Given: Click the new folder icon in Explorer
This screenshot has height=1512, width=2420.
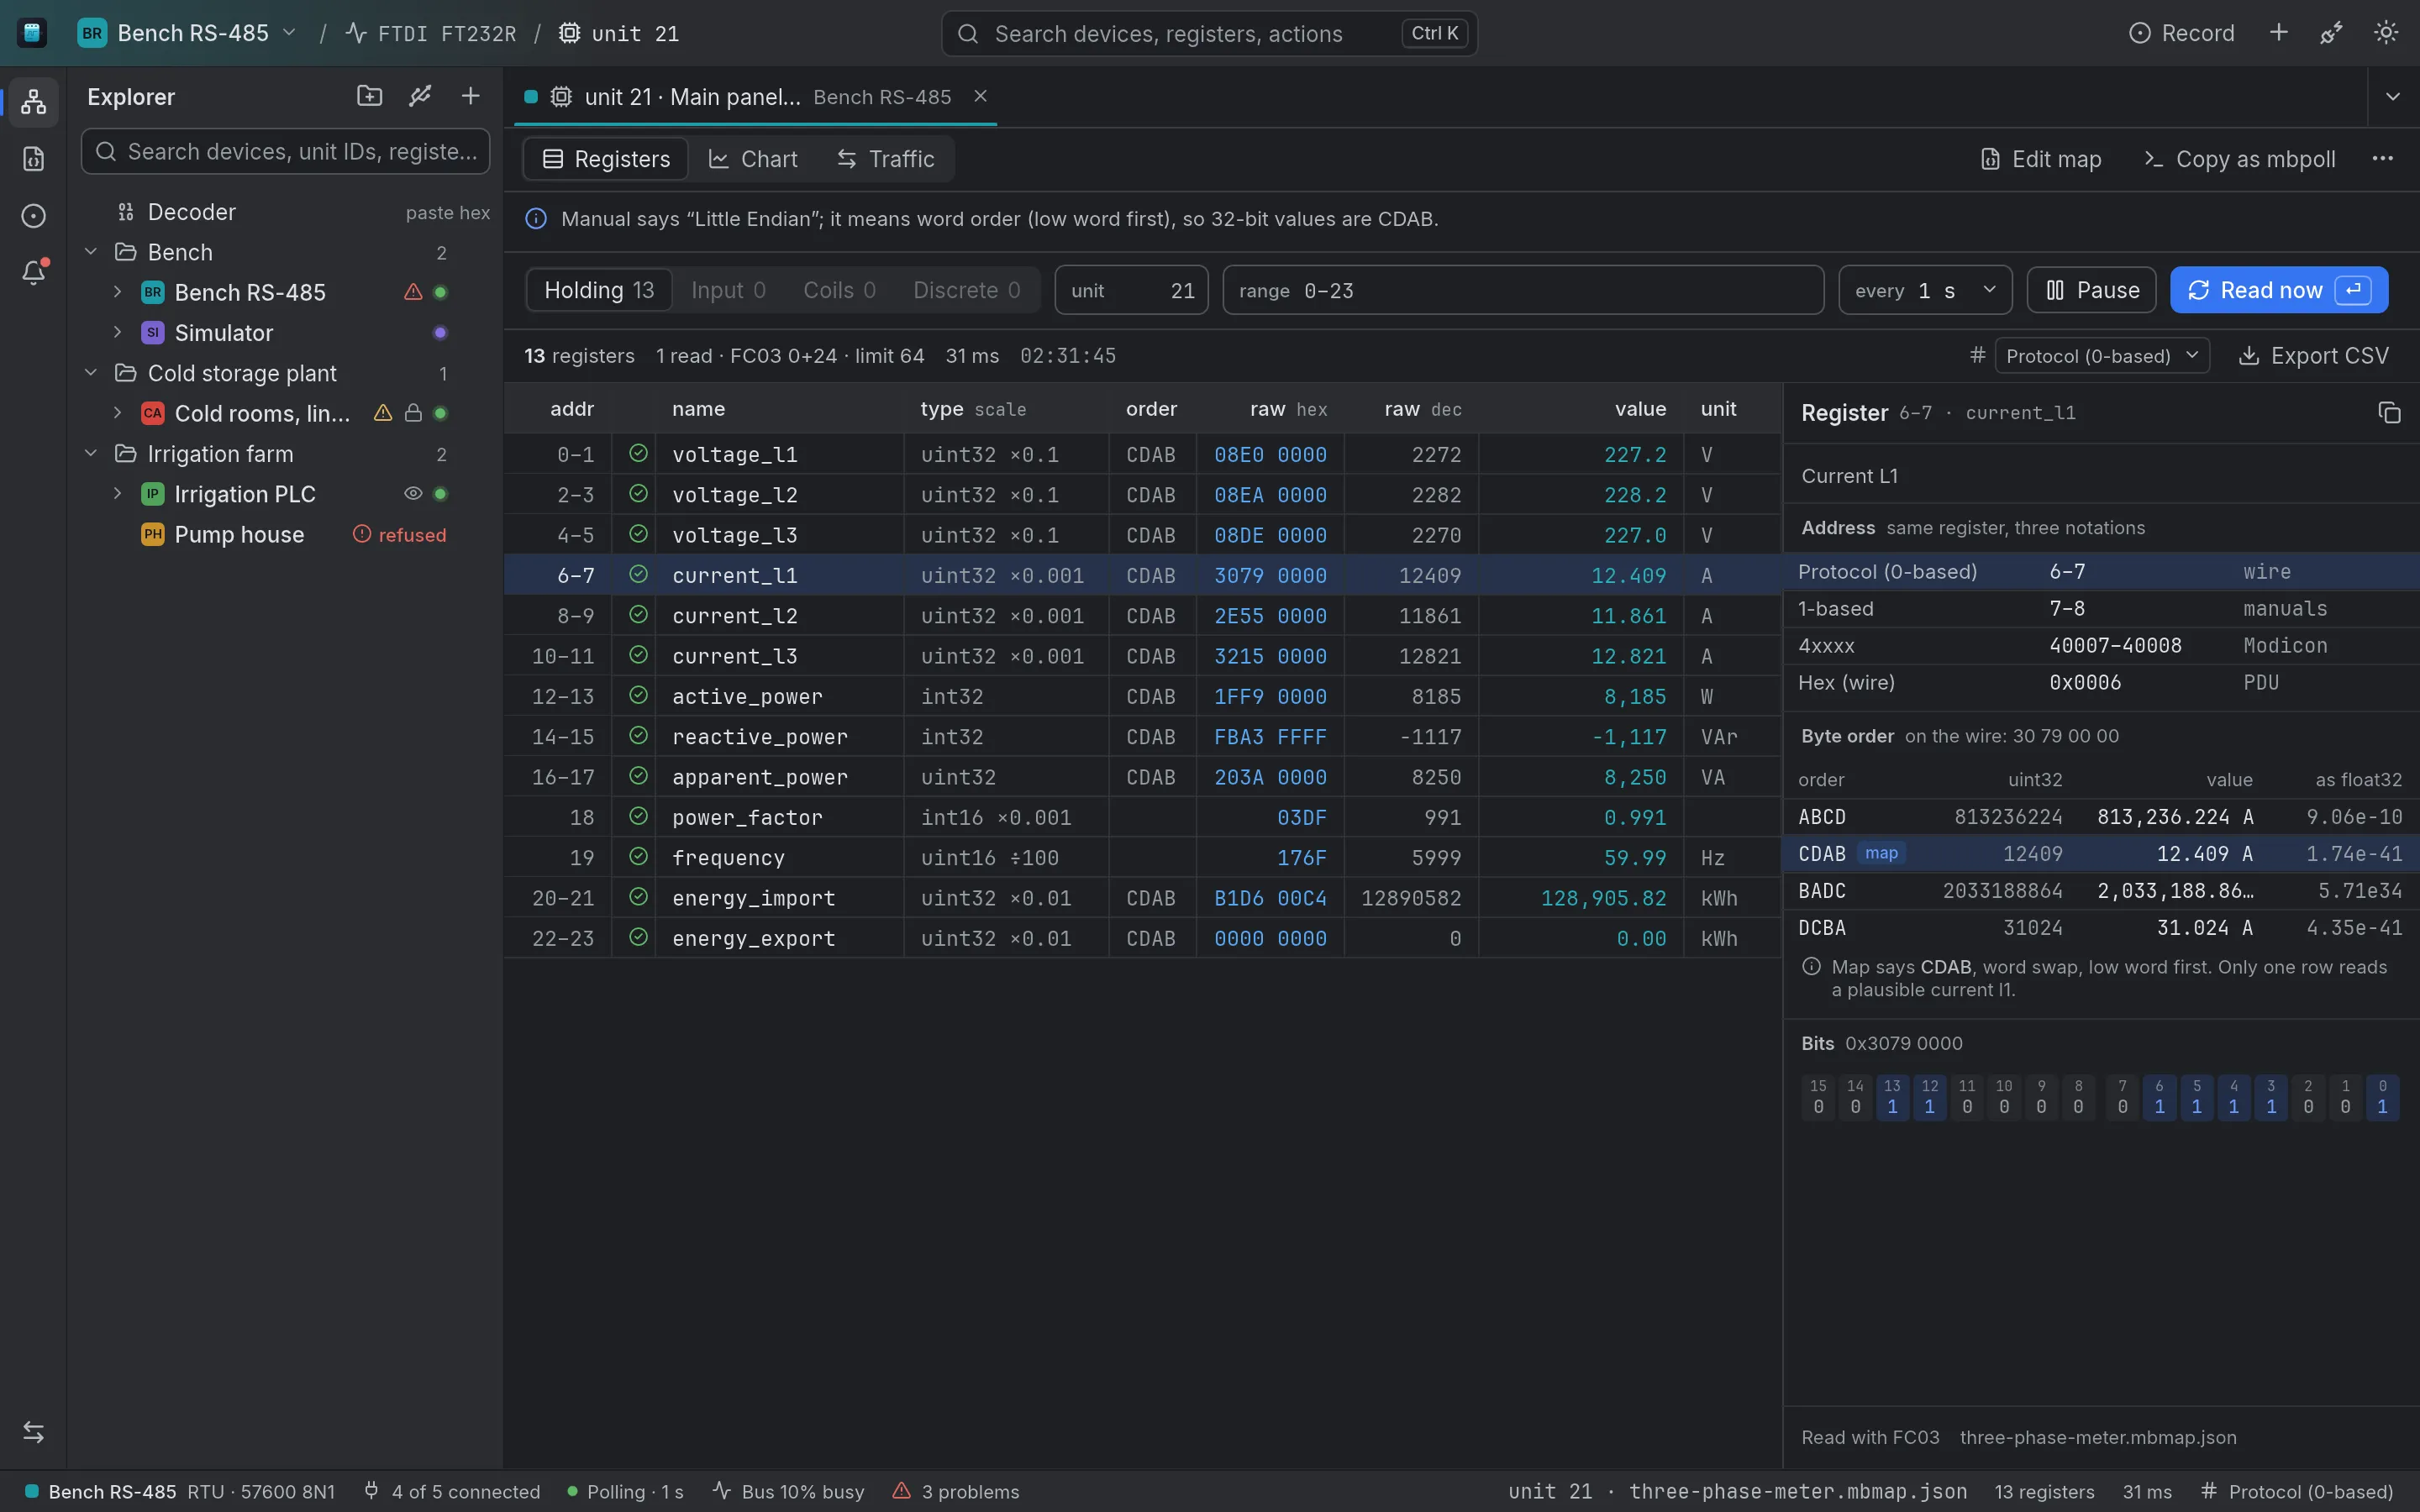Looking at the screenshot, I should [369, 96].
